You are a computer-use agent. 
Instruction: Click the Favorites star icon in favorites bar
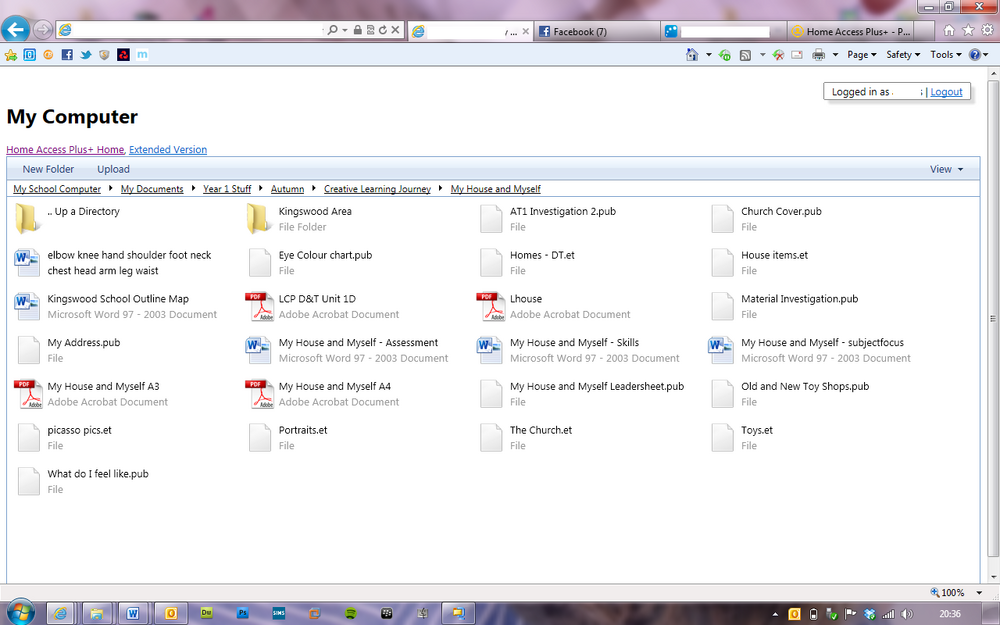11,55
